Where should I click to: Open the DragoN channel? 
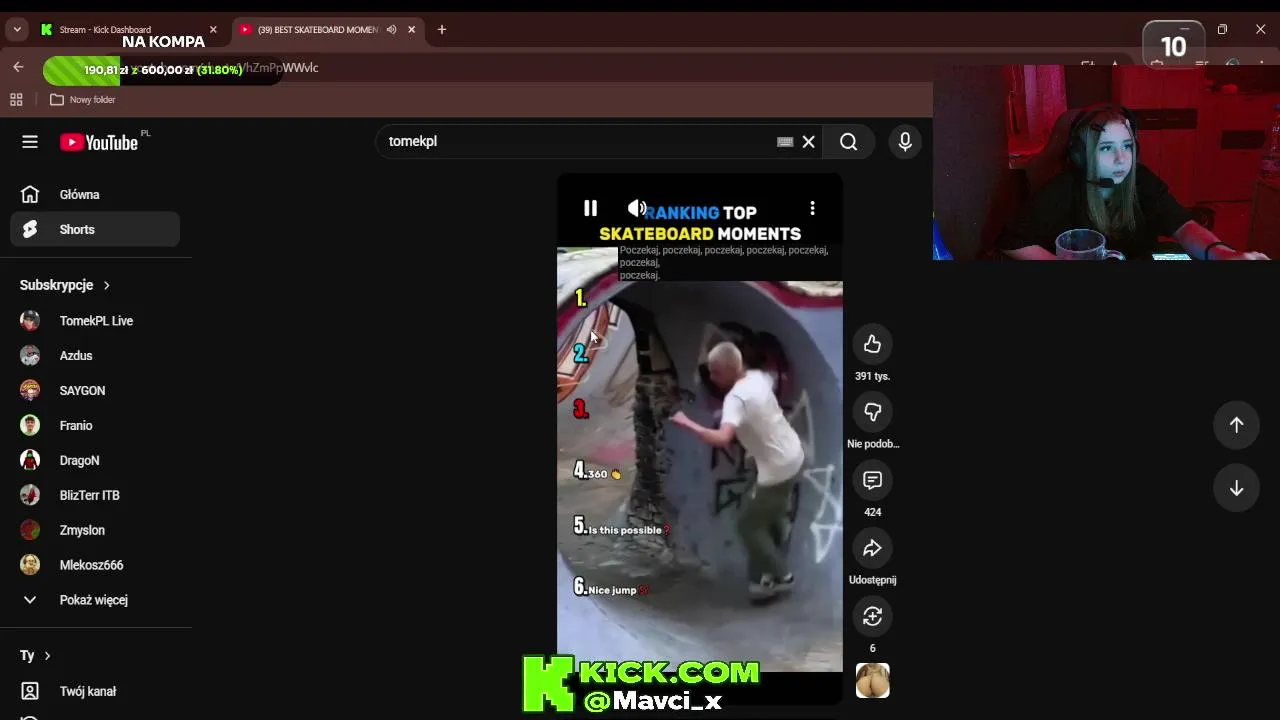pyautogui.click(x=95, y=461)
